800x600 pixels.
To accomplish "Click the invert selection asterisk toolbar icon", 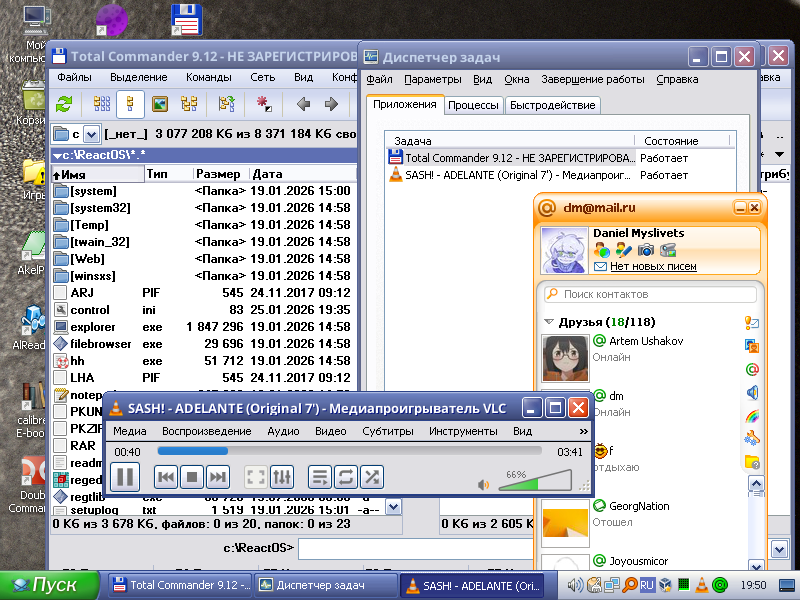I will click(264, 104).
